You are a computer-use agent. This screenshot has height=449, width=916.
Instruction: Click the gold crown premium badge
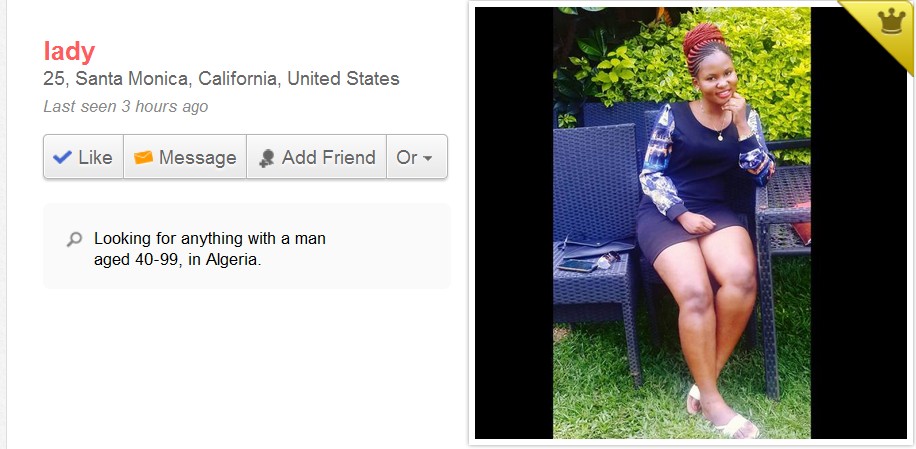point(892,22)
